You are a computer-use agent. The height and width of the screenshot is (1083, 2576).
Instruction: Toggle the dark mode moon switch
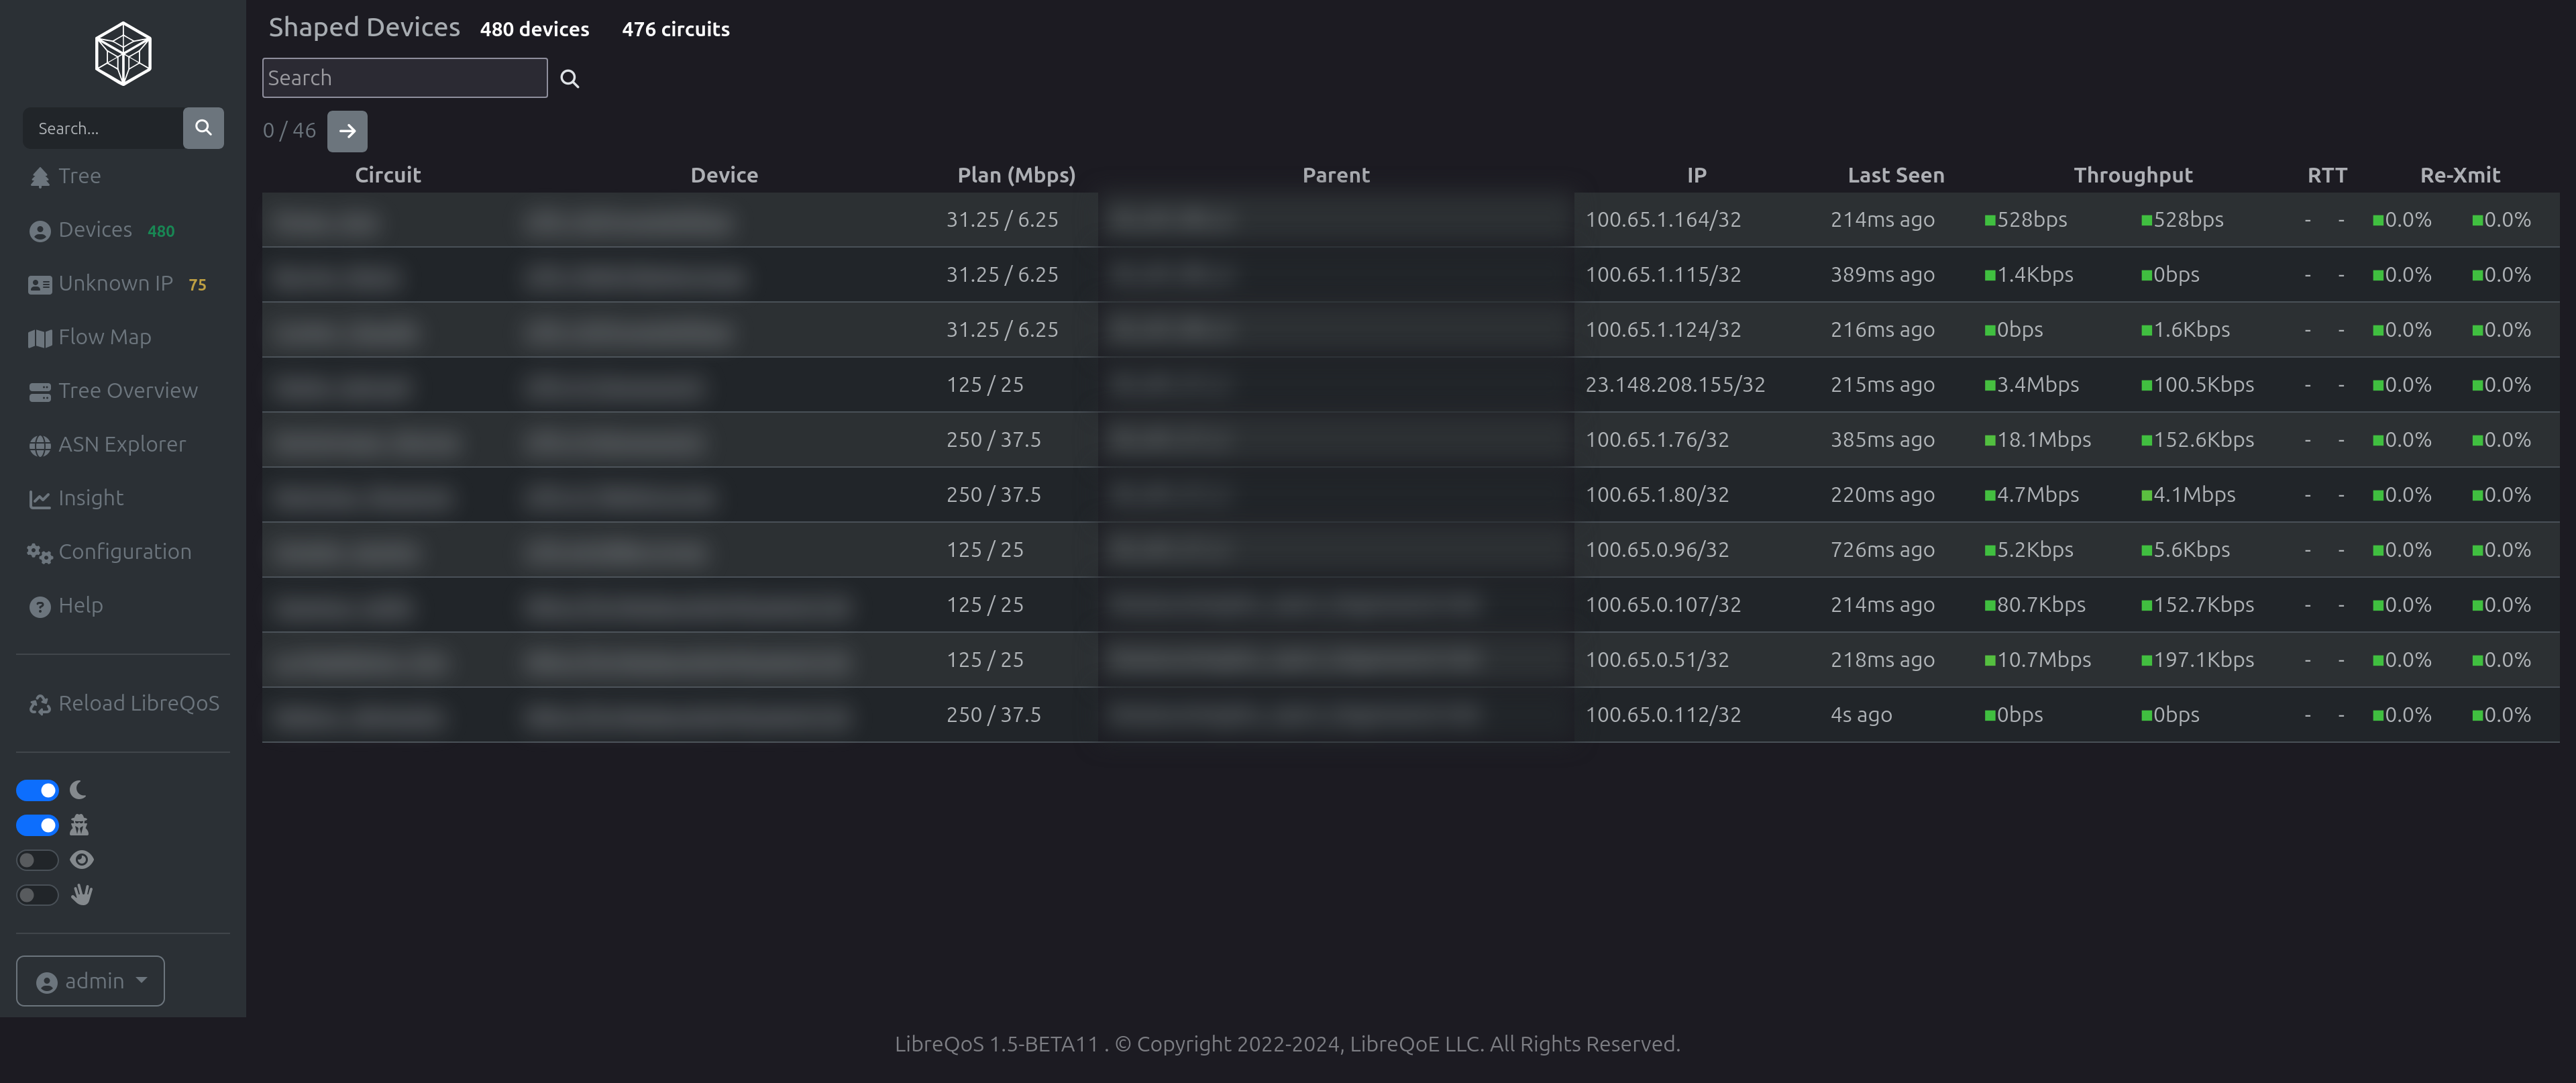(x=38, y=790)
